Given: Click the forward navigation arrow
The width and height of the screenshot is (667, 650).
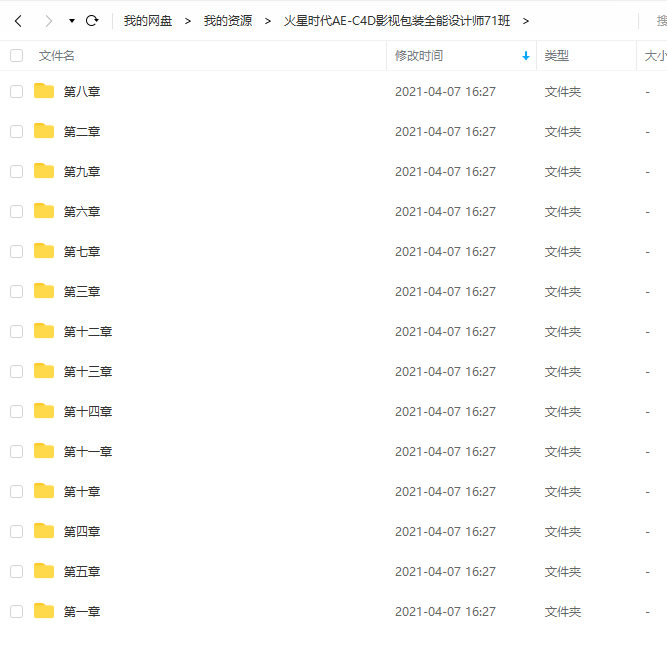Looking at the screenshot, I should click(48, 20).
